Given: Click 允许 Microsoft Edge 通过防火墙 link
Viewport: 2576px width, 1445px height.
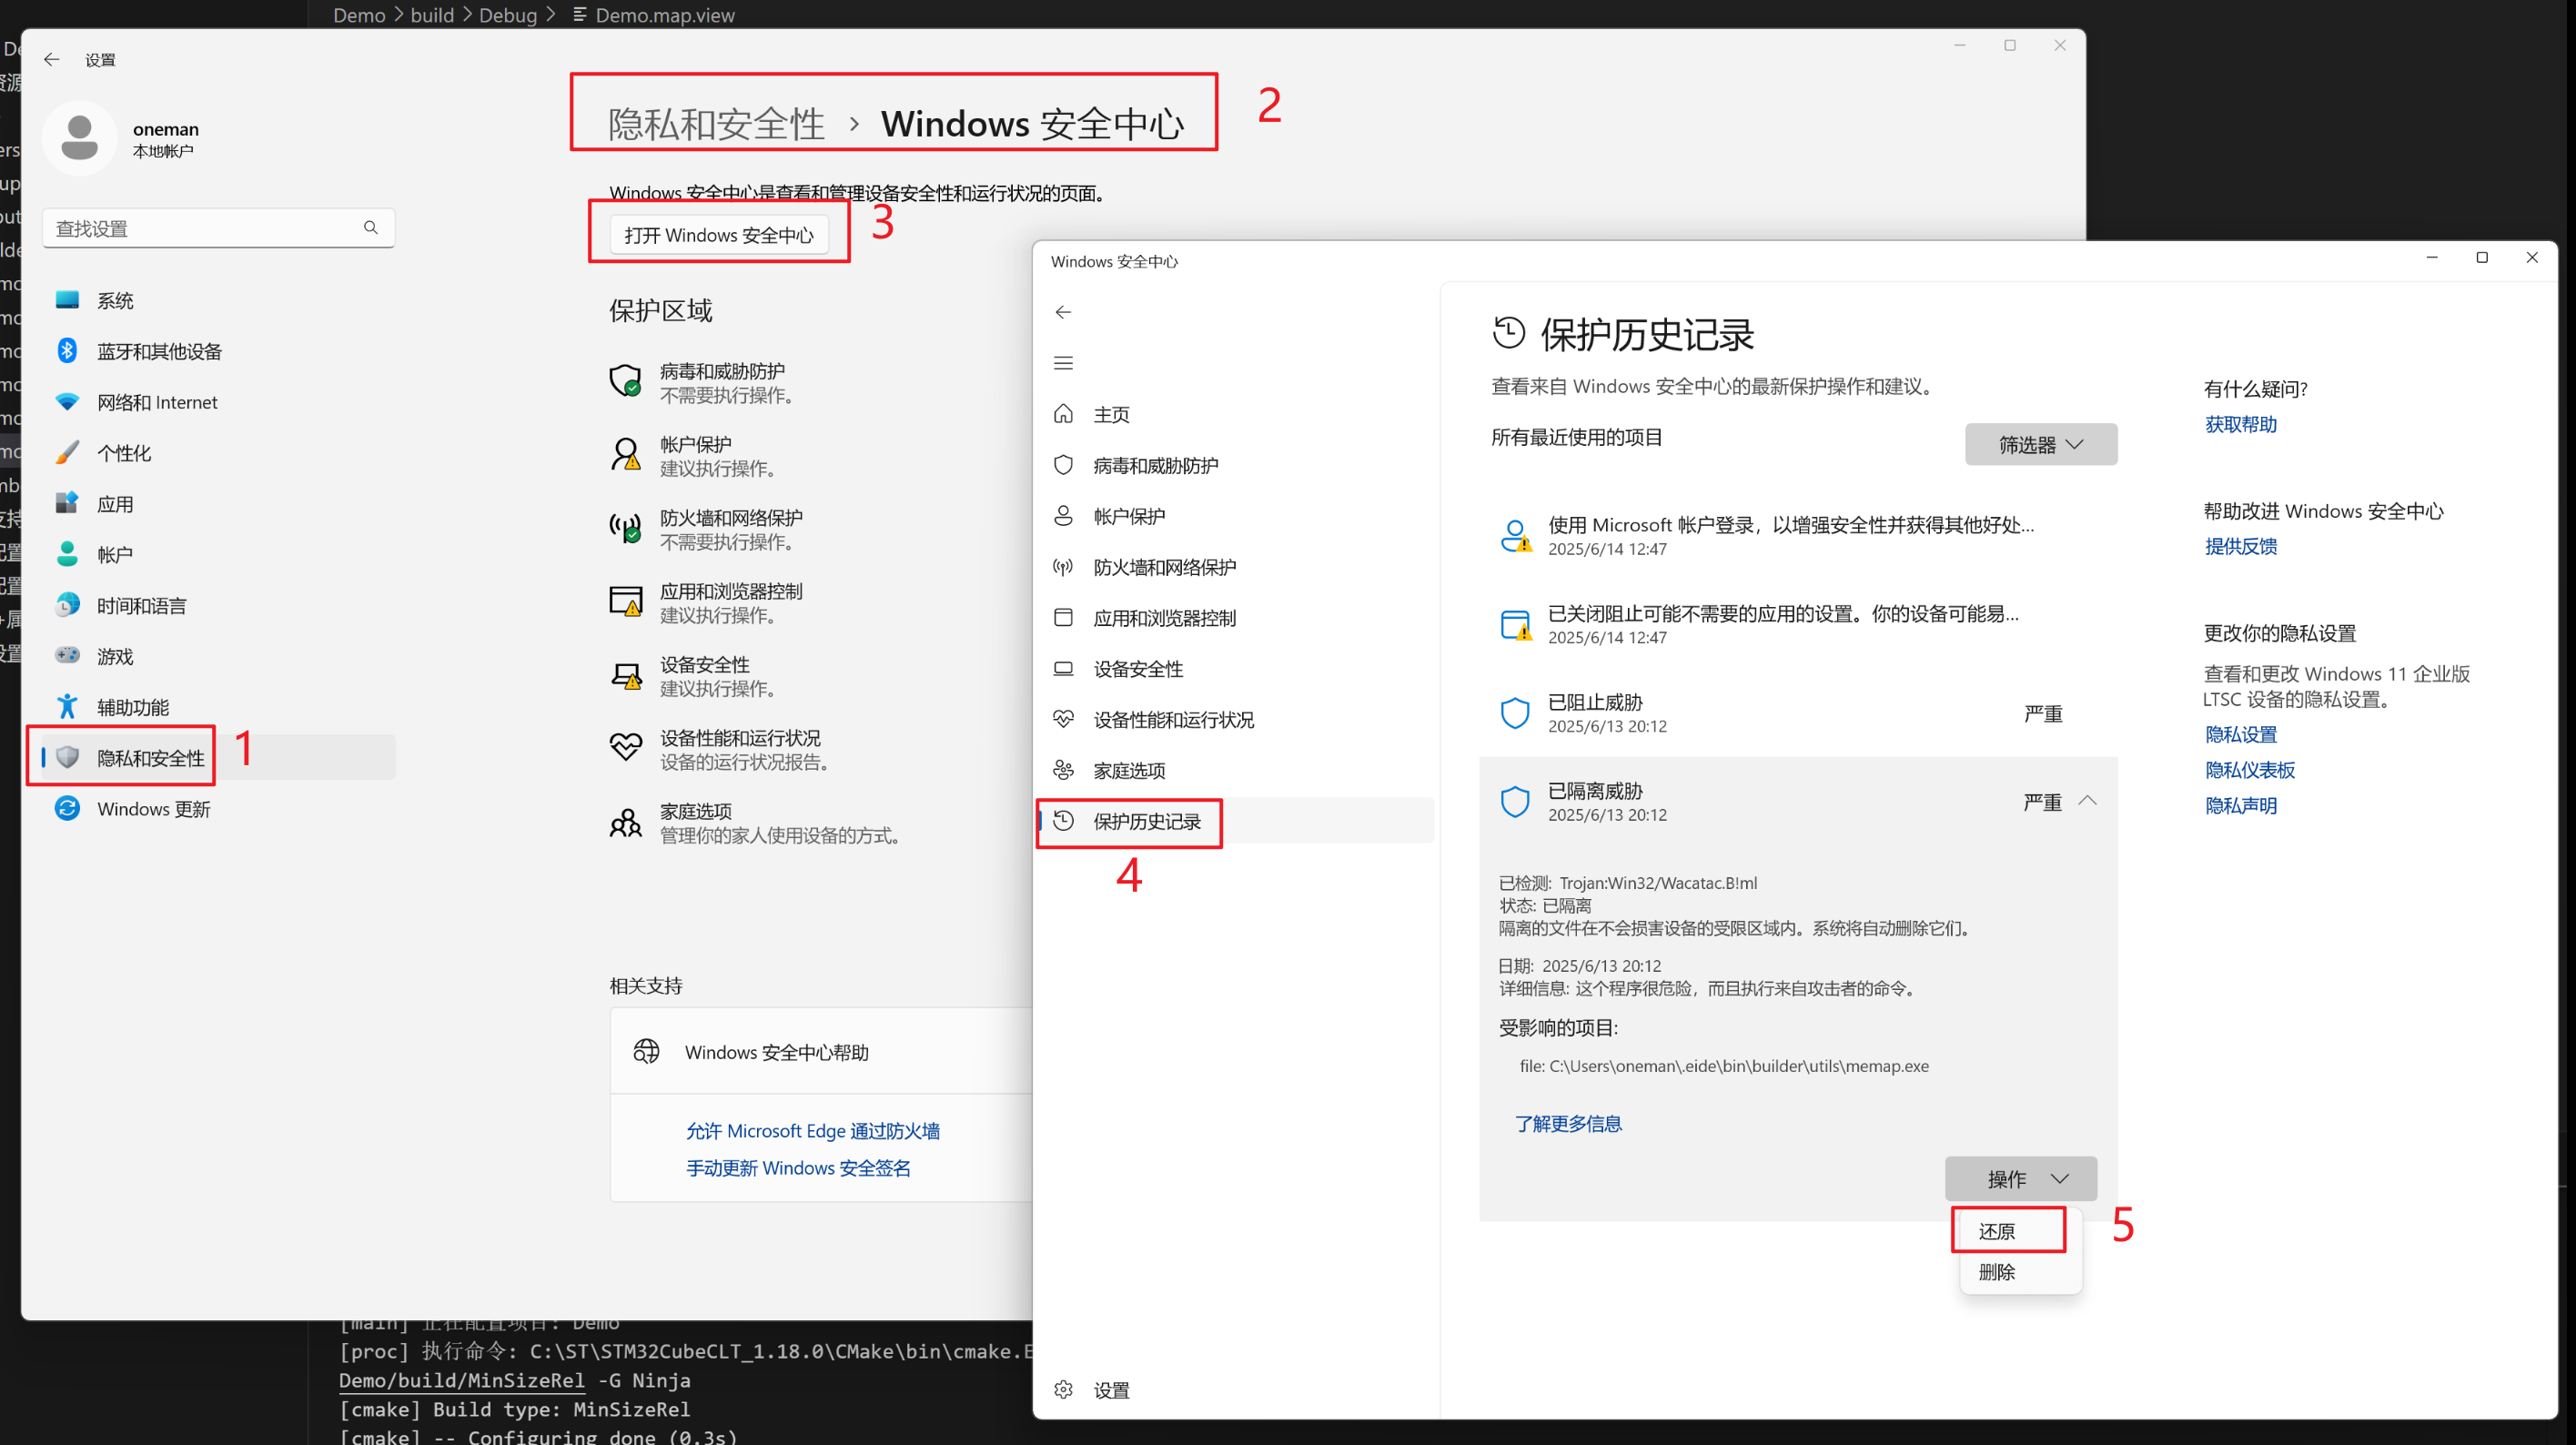Looking at the screenshot, I should [812, 1131].
